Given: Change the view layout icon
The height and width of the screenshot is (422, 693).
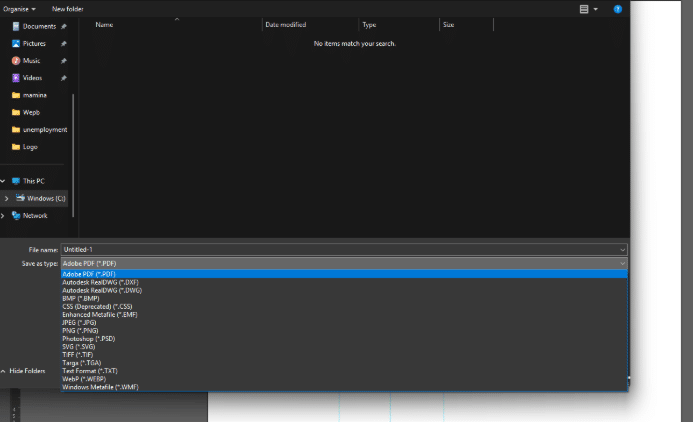Looking at the screenshot, I should coord(584,9).
